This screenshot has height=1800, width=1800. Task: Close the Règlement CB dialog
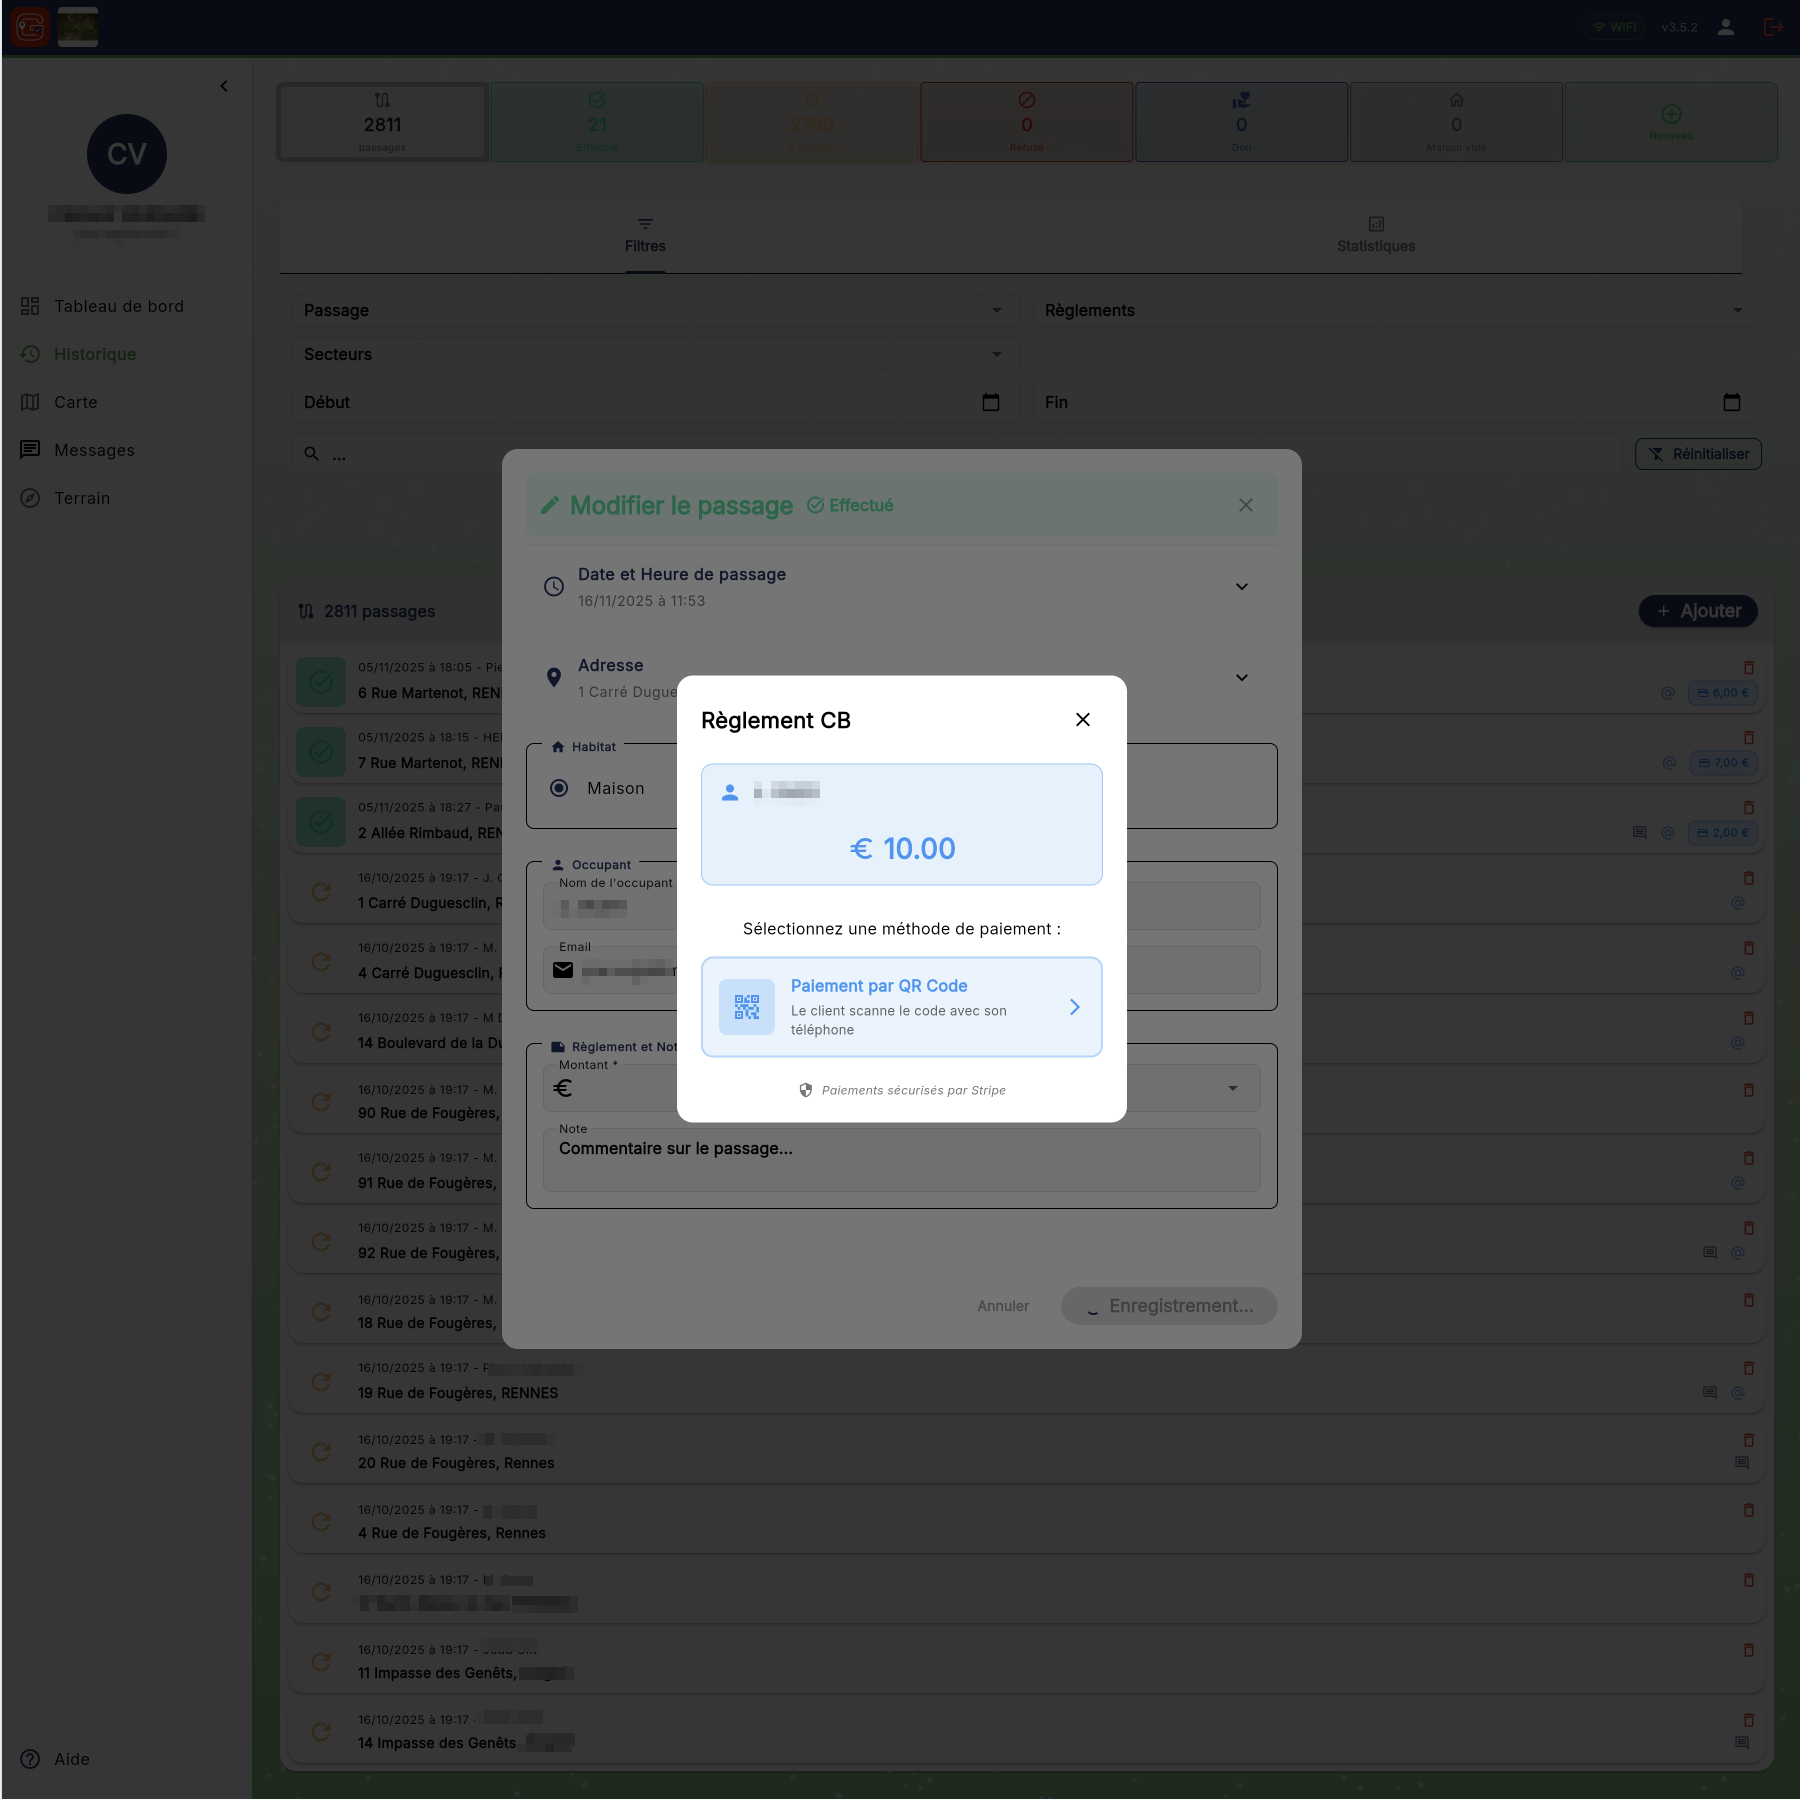[x=1082, y=720]
